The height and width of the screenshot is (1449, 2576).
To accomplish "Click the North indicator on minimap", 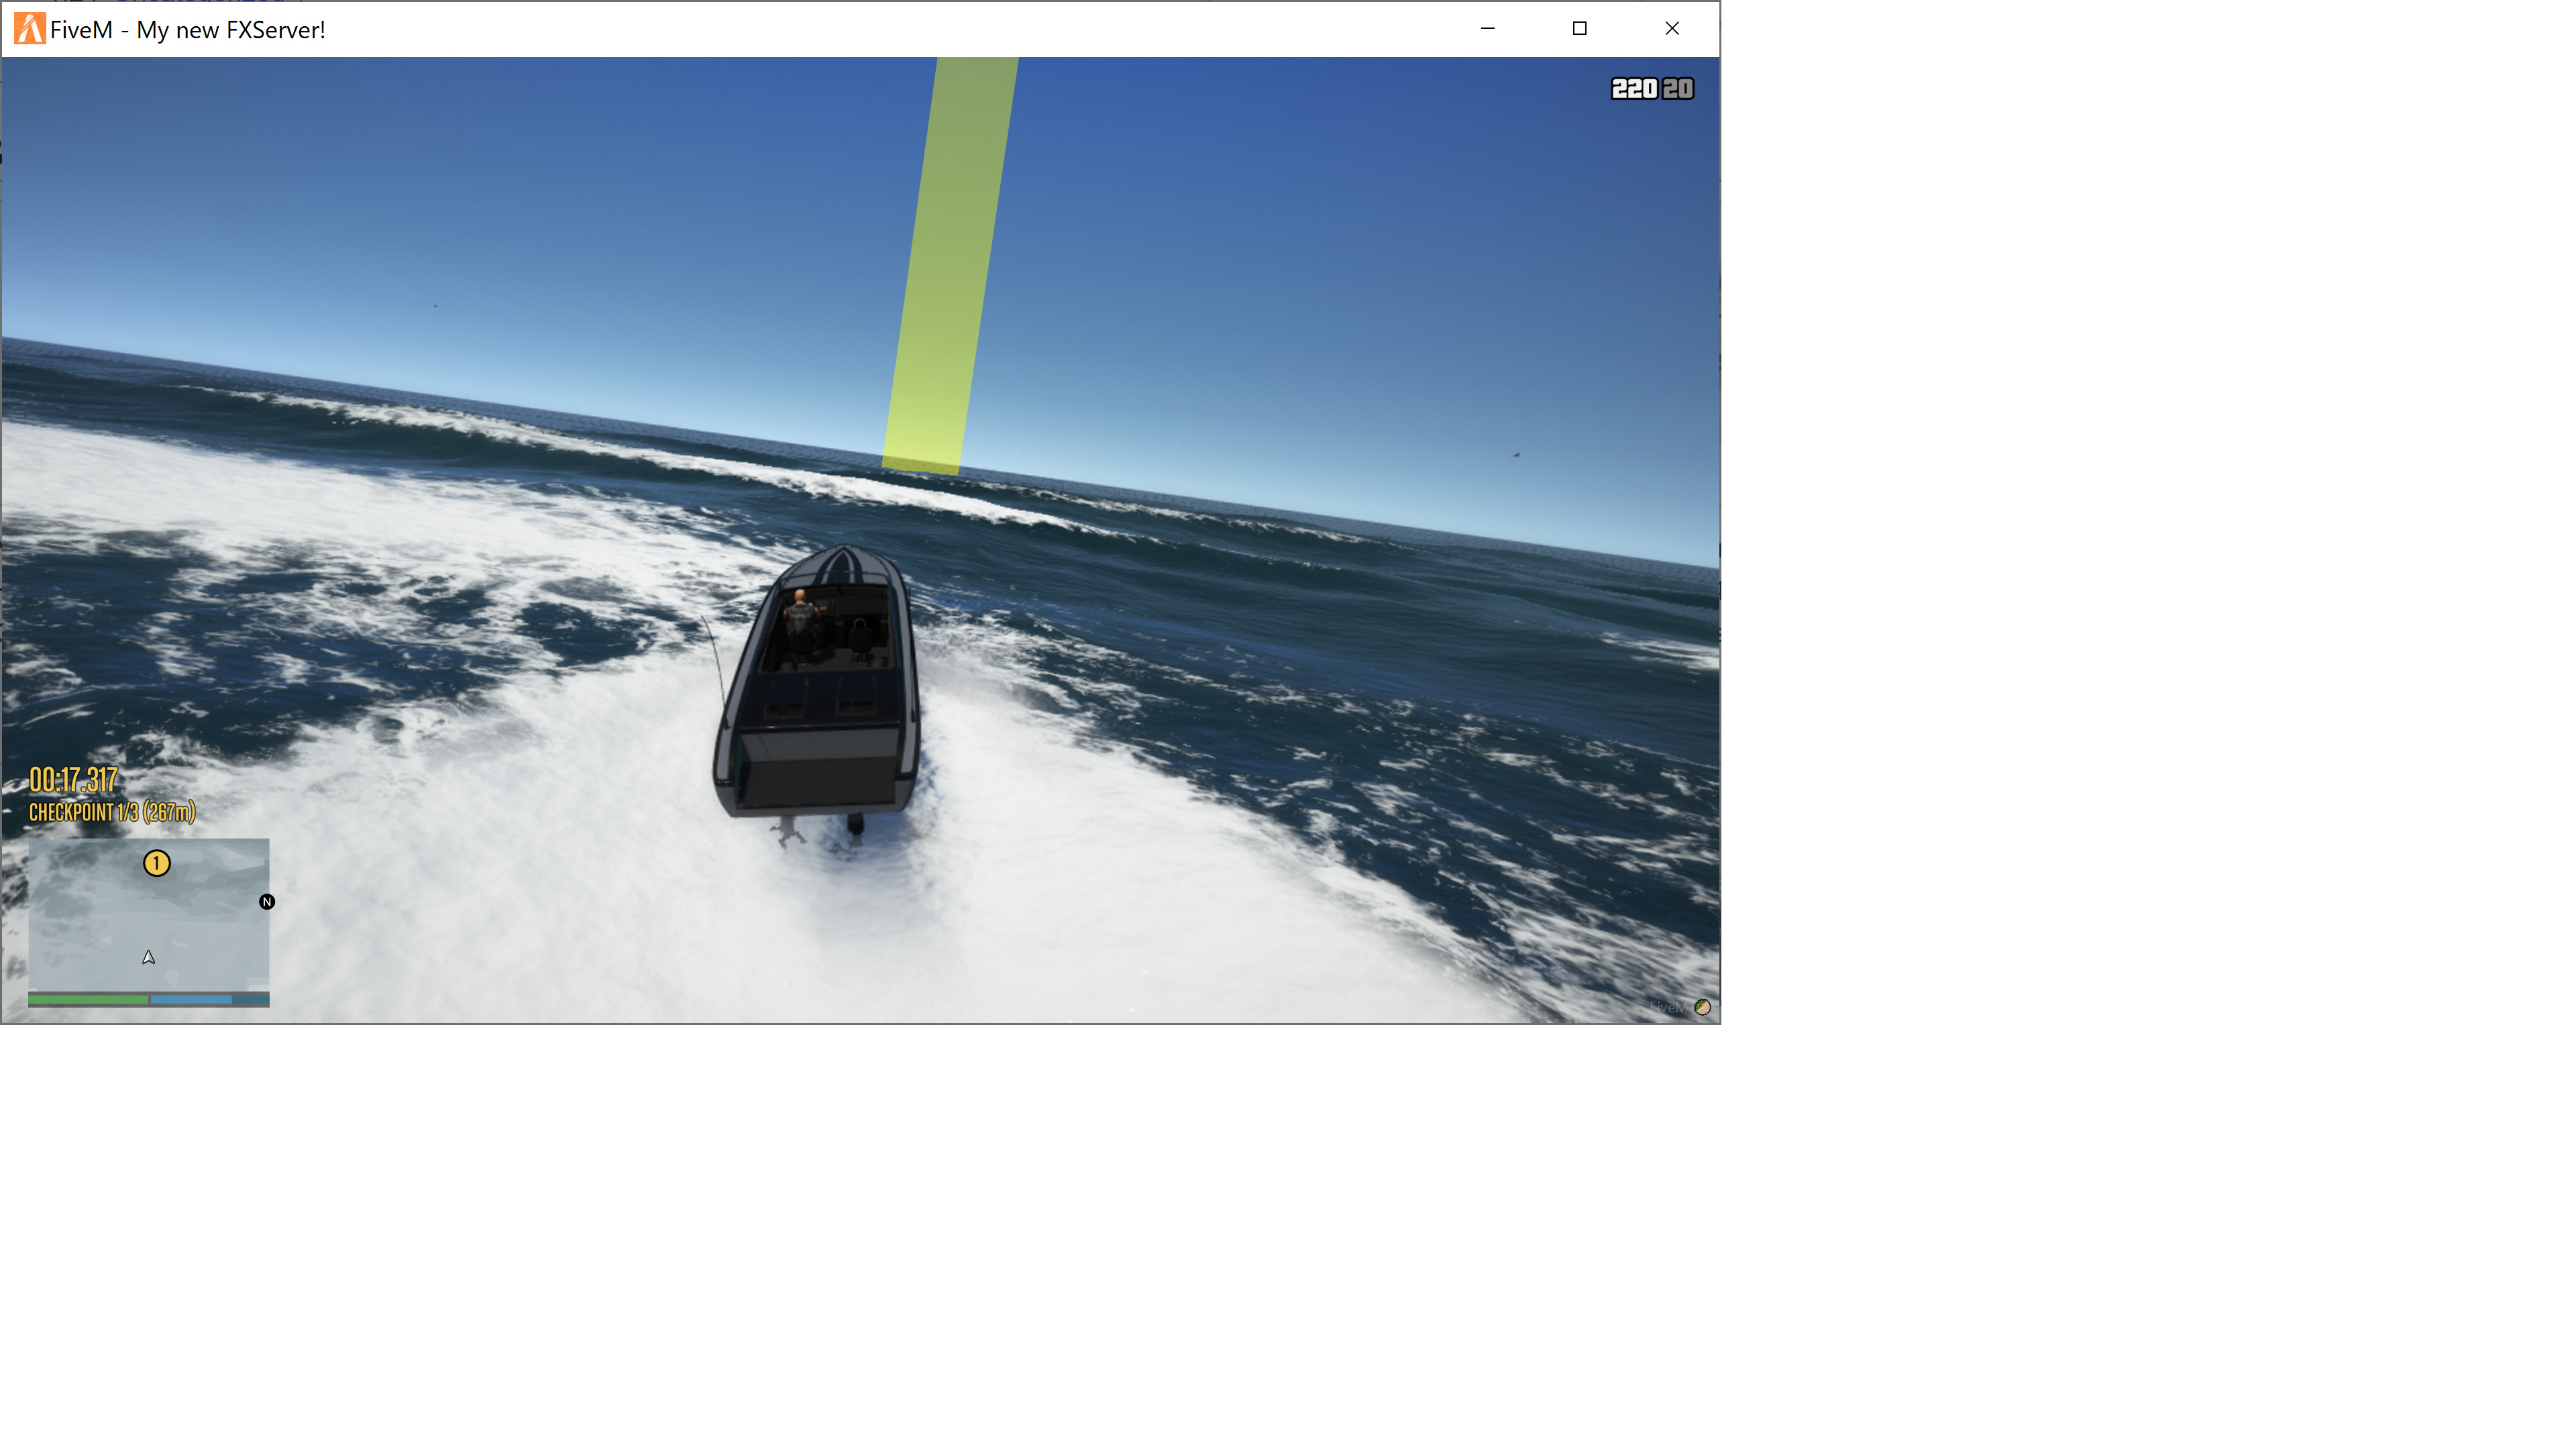I will coord(267,902).
